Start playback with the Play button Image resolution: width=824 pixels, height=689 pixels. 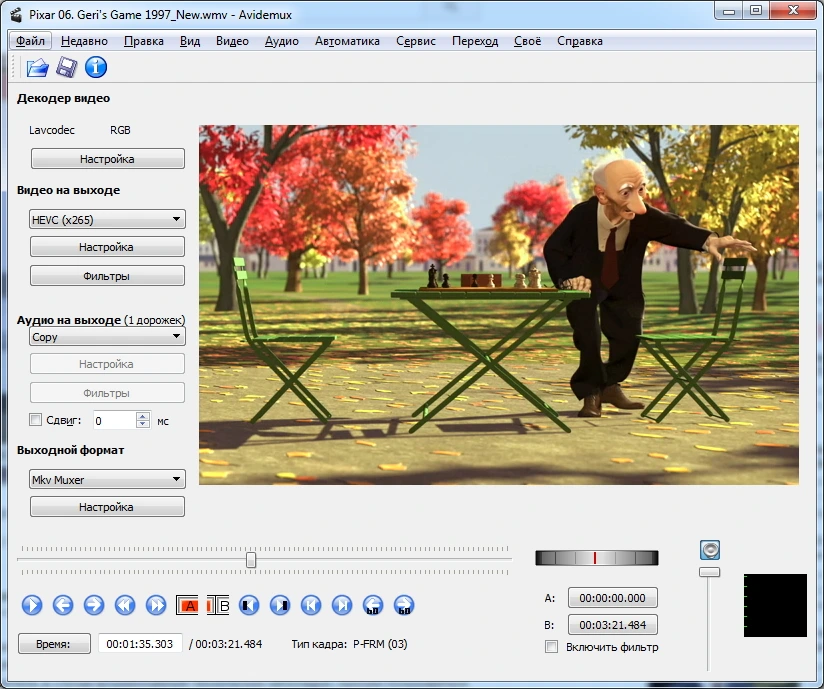[32, 605]
